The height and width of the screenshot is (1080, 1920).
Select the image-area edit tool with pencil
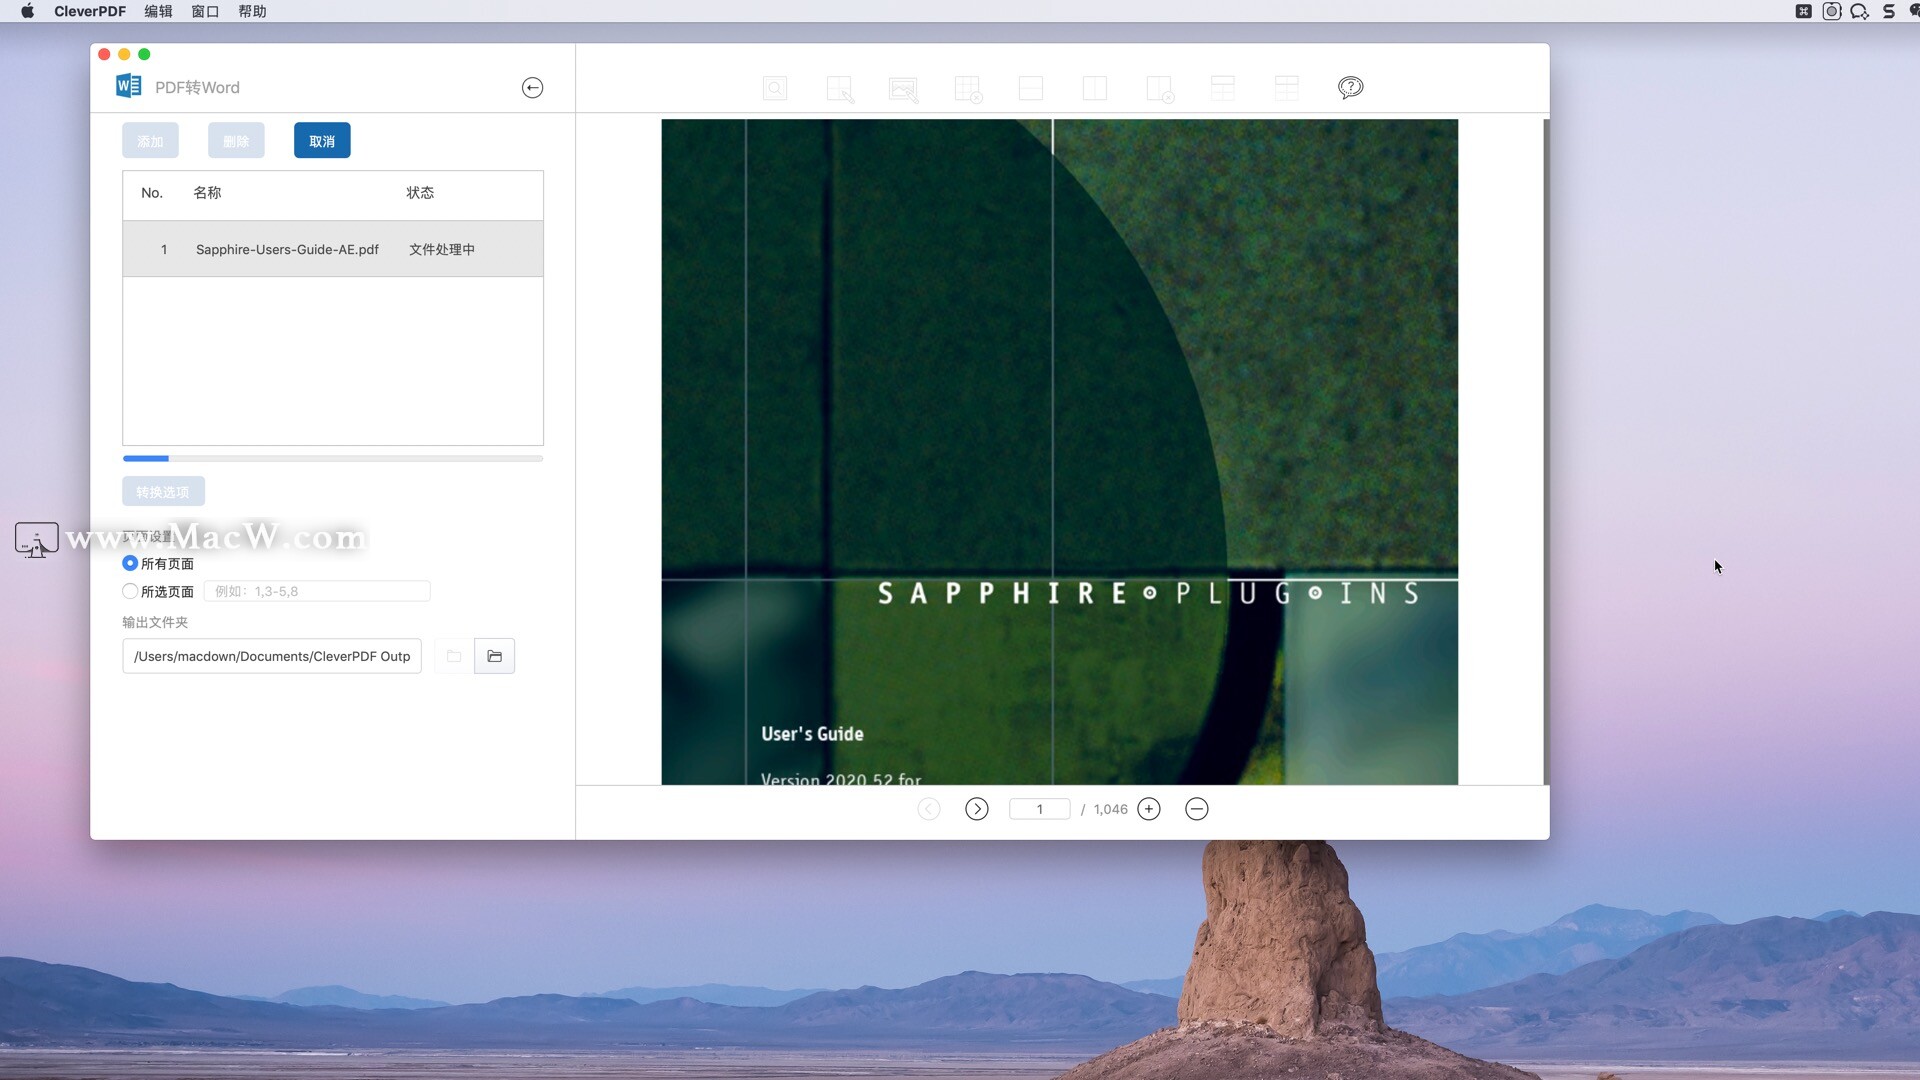click(x=903, y=89)
